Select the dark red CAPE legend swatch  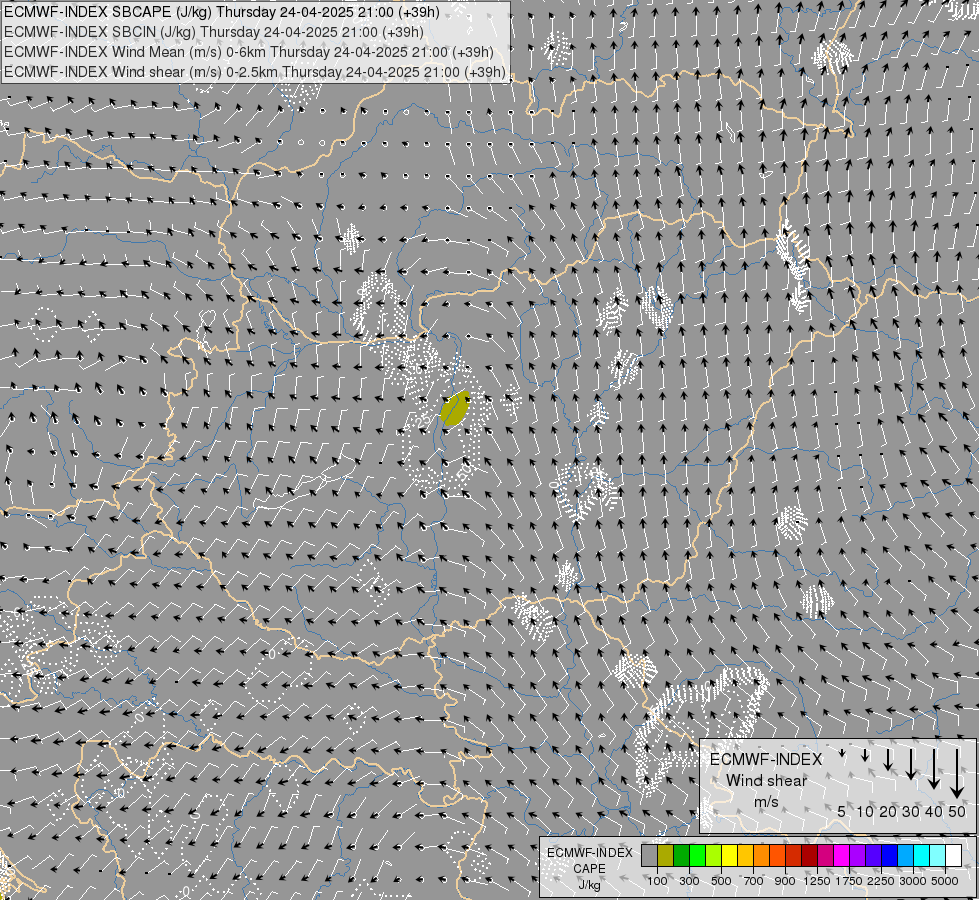[x=810, y=856]
